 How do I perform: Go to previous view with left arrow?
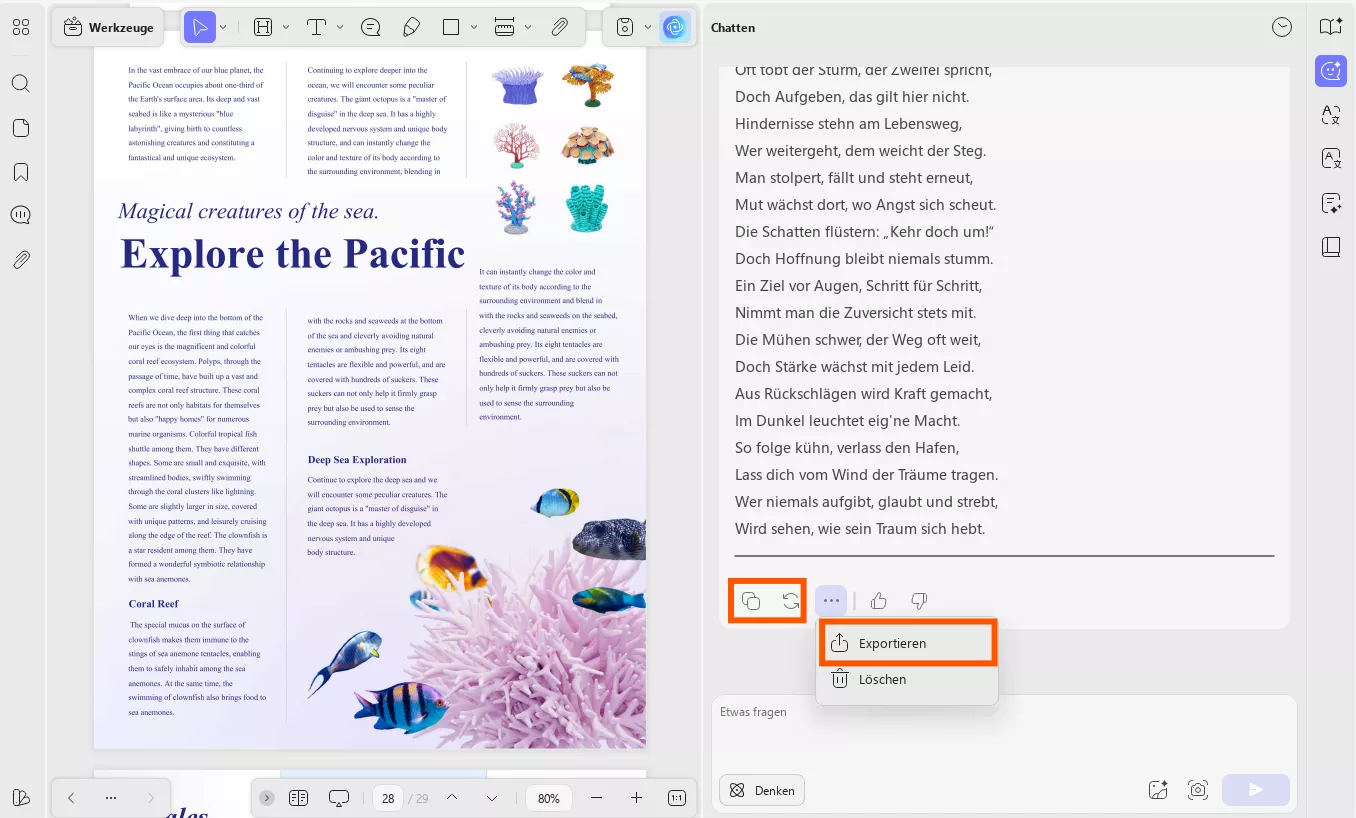click(71, 798)
